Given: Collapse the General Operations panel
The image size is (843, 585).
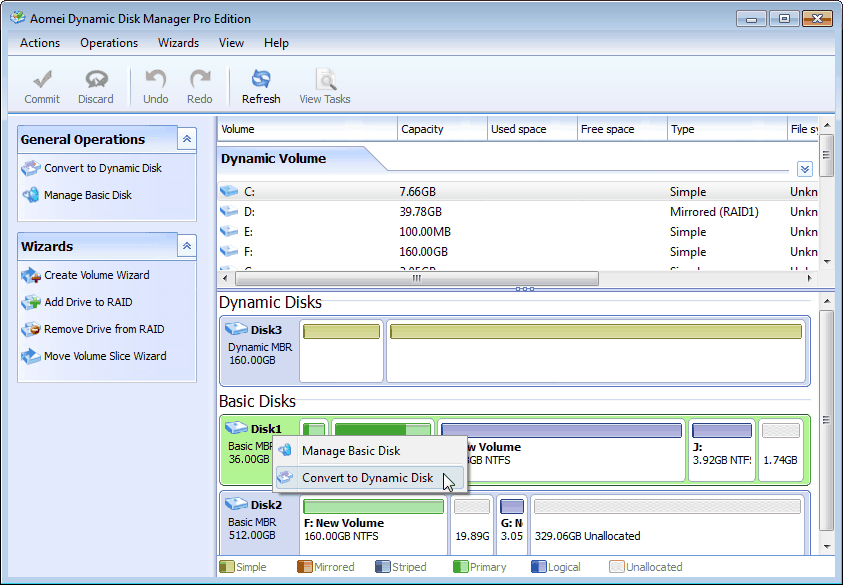Looking at the screenshot, I should [186, 139].
